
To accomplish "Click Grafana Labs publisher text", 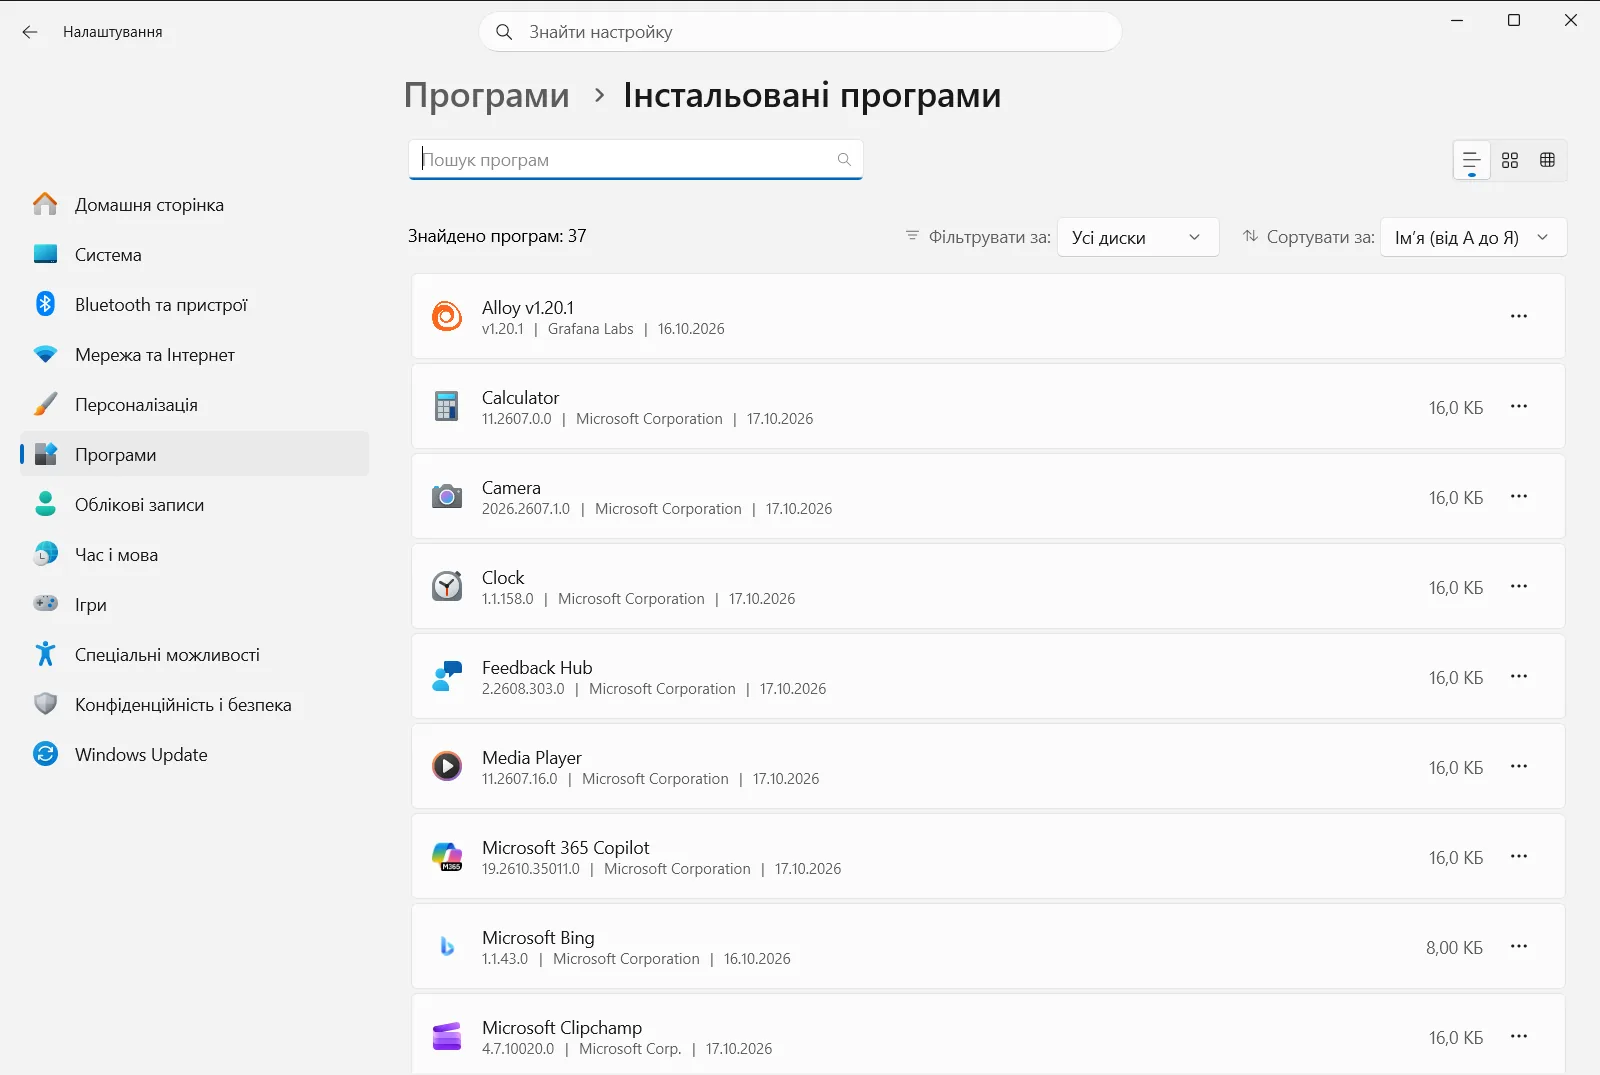I will click(590, 329).
